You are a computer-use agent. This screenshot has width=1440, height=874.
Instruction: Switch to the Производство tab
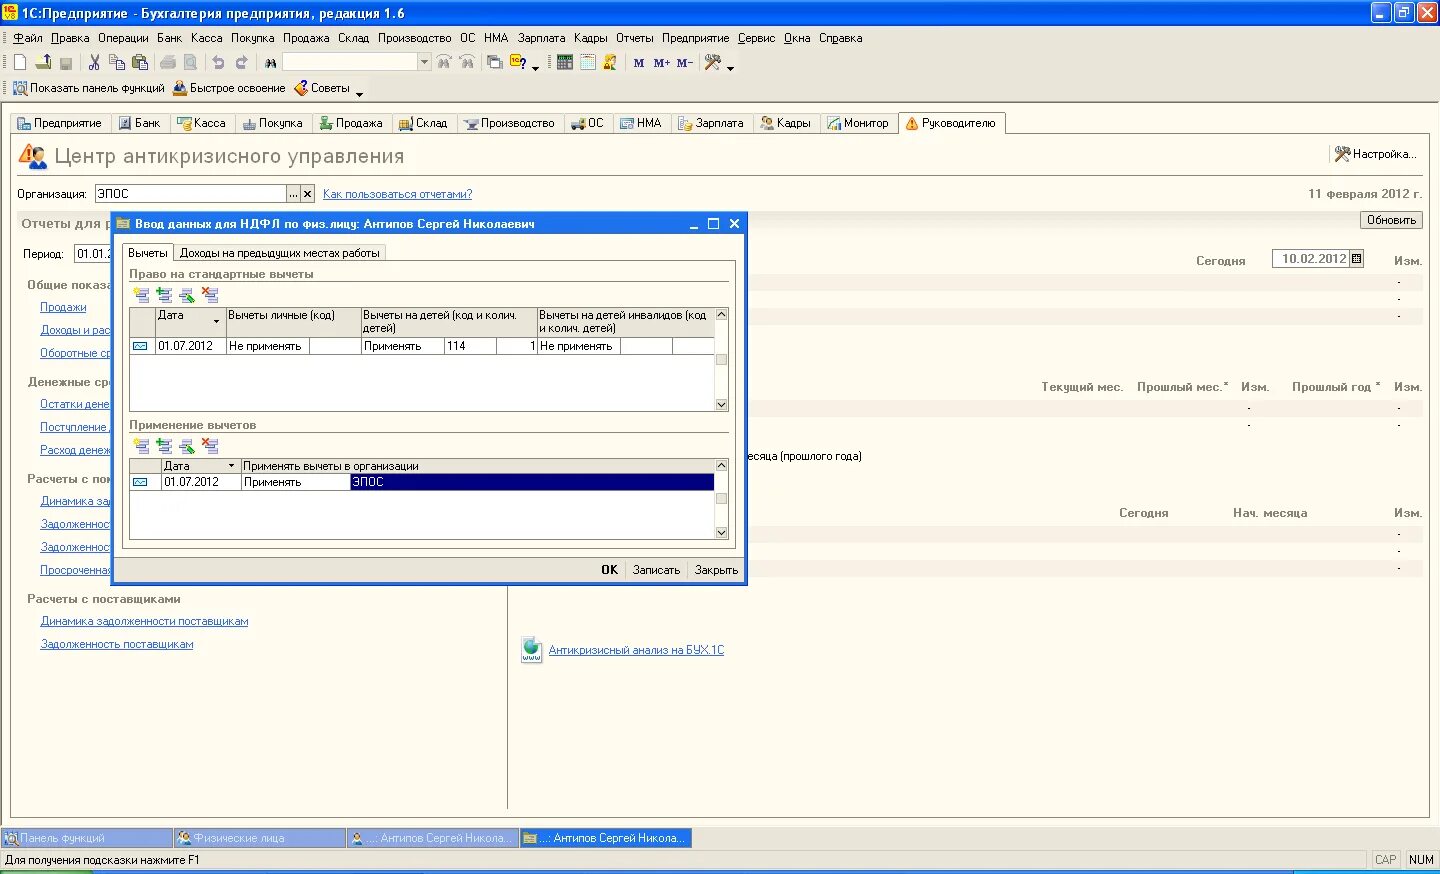point(509,123)
